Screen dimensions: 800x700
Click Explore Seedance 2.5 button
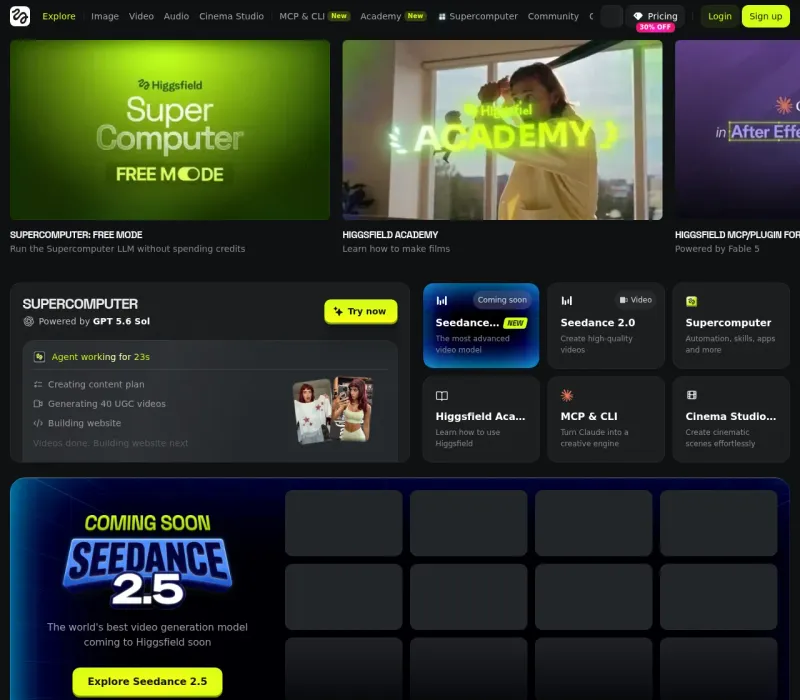click(147, 682)
